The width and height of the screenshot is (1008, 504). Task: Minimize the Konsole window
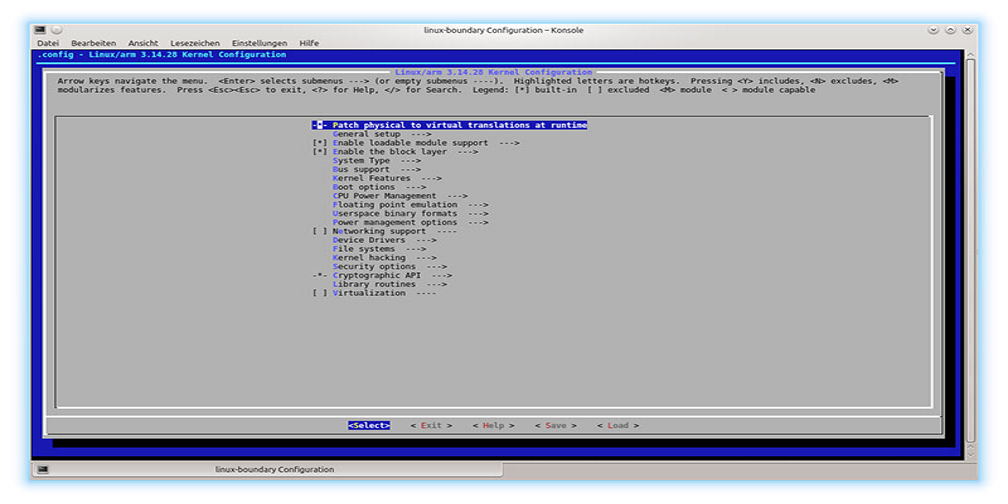[x=934, y=30]
